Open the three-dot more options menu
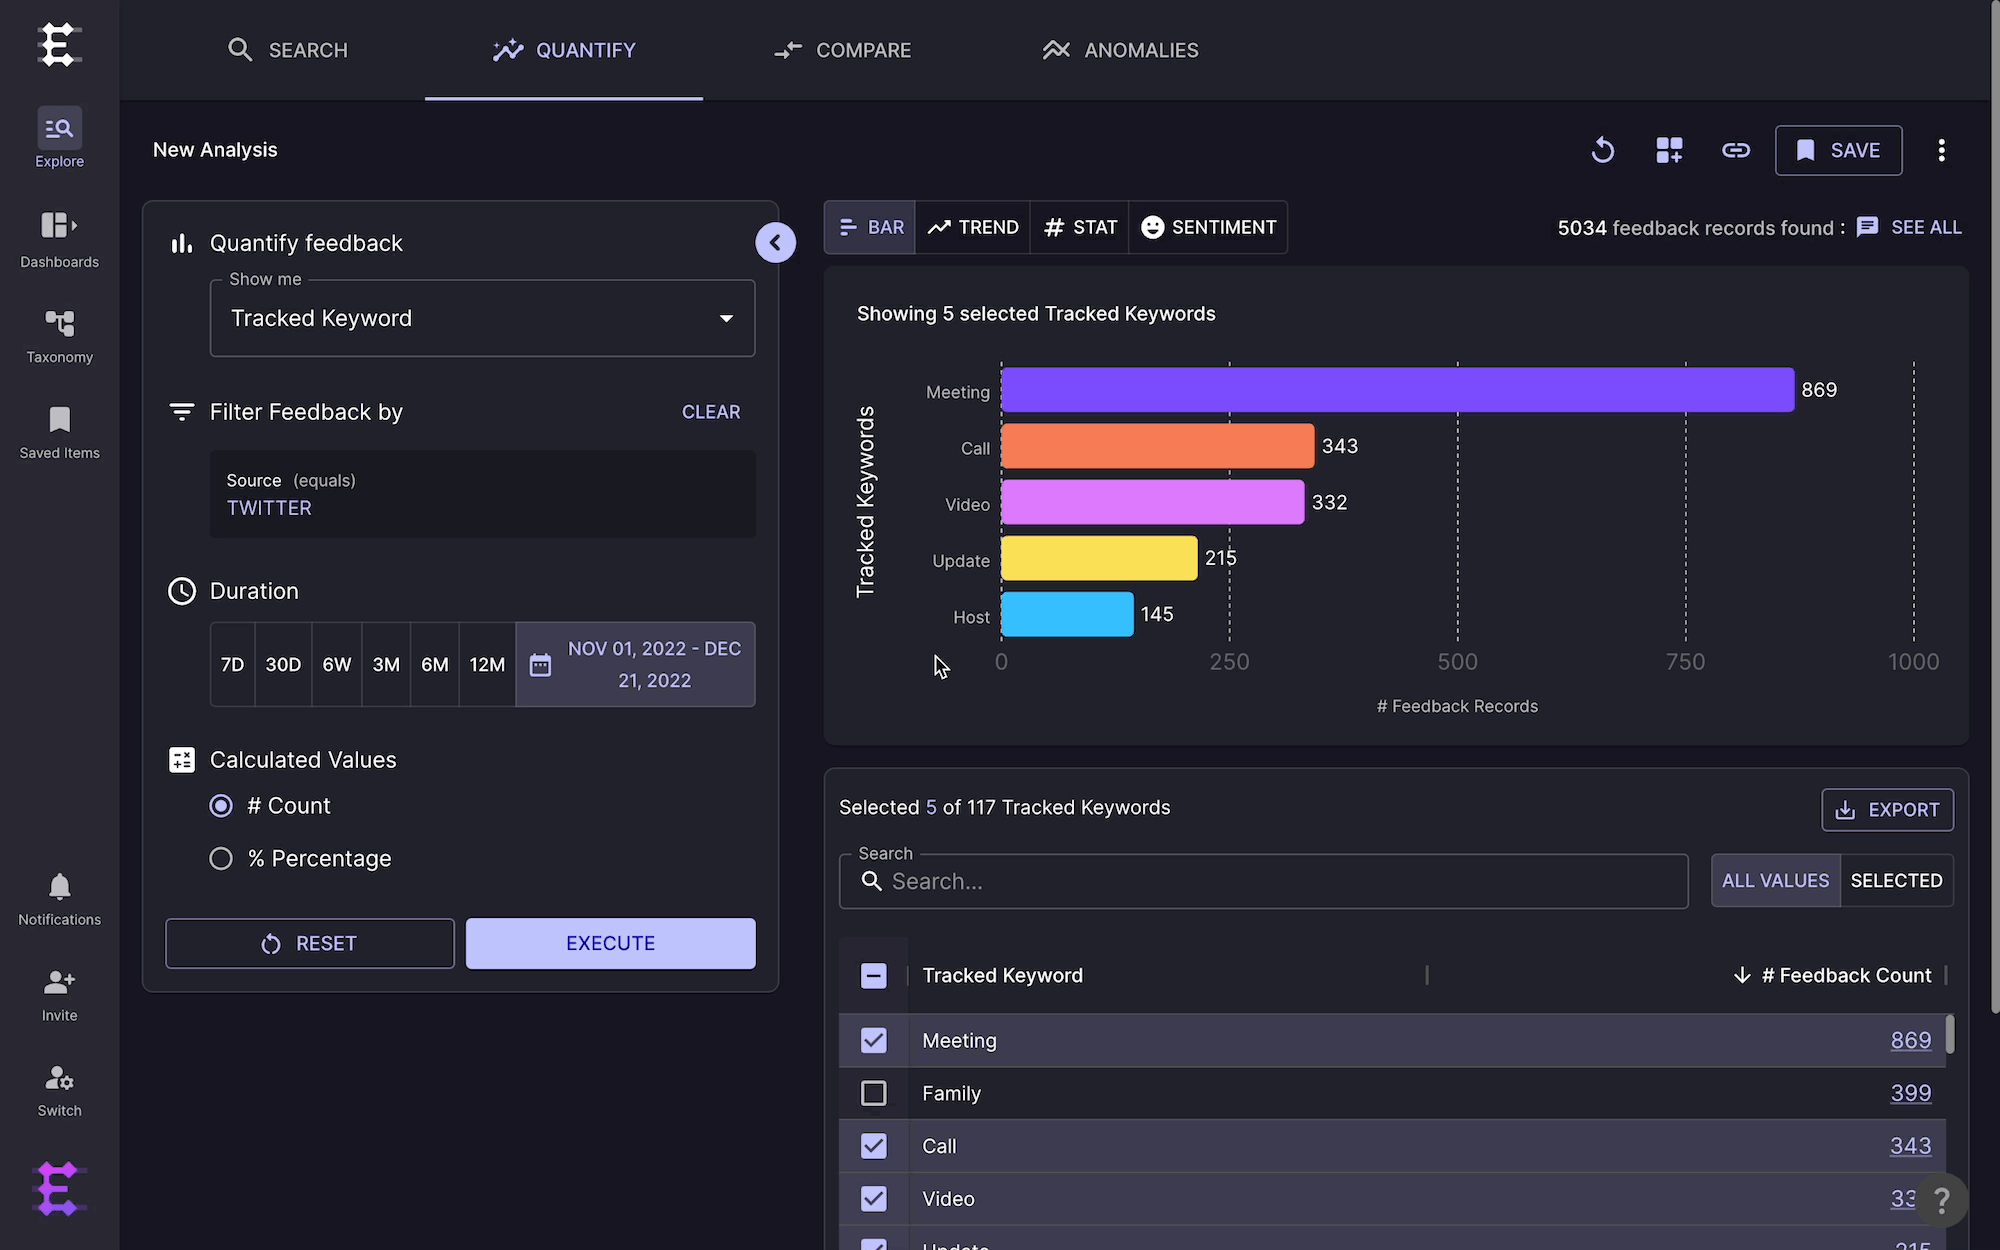 click(1942, 150)
